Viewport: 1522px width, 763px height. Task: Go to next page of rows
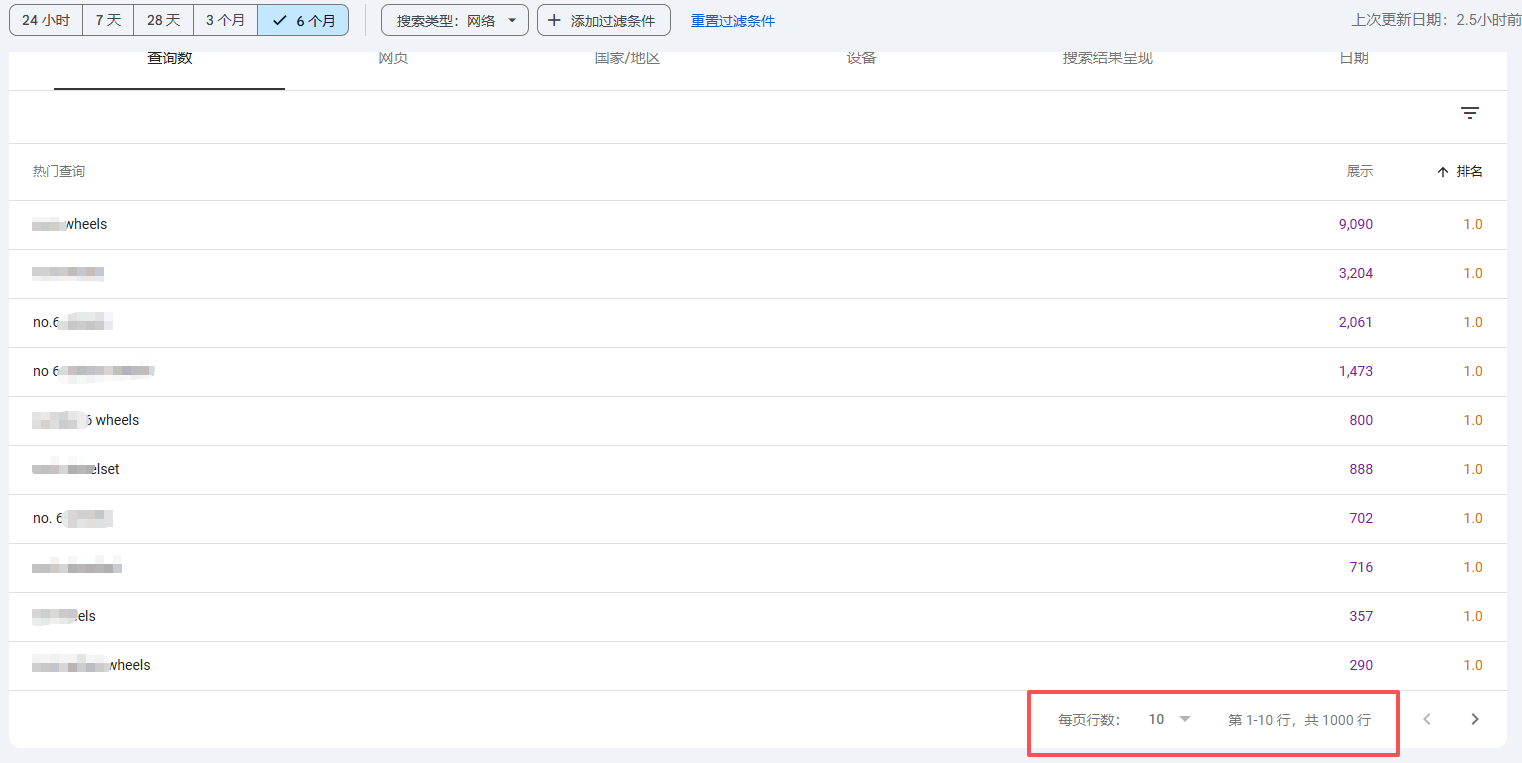1474,719
